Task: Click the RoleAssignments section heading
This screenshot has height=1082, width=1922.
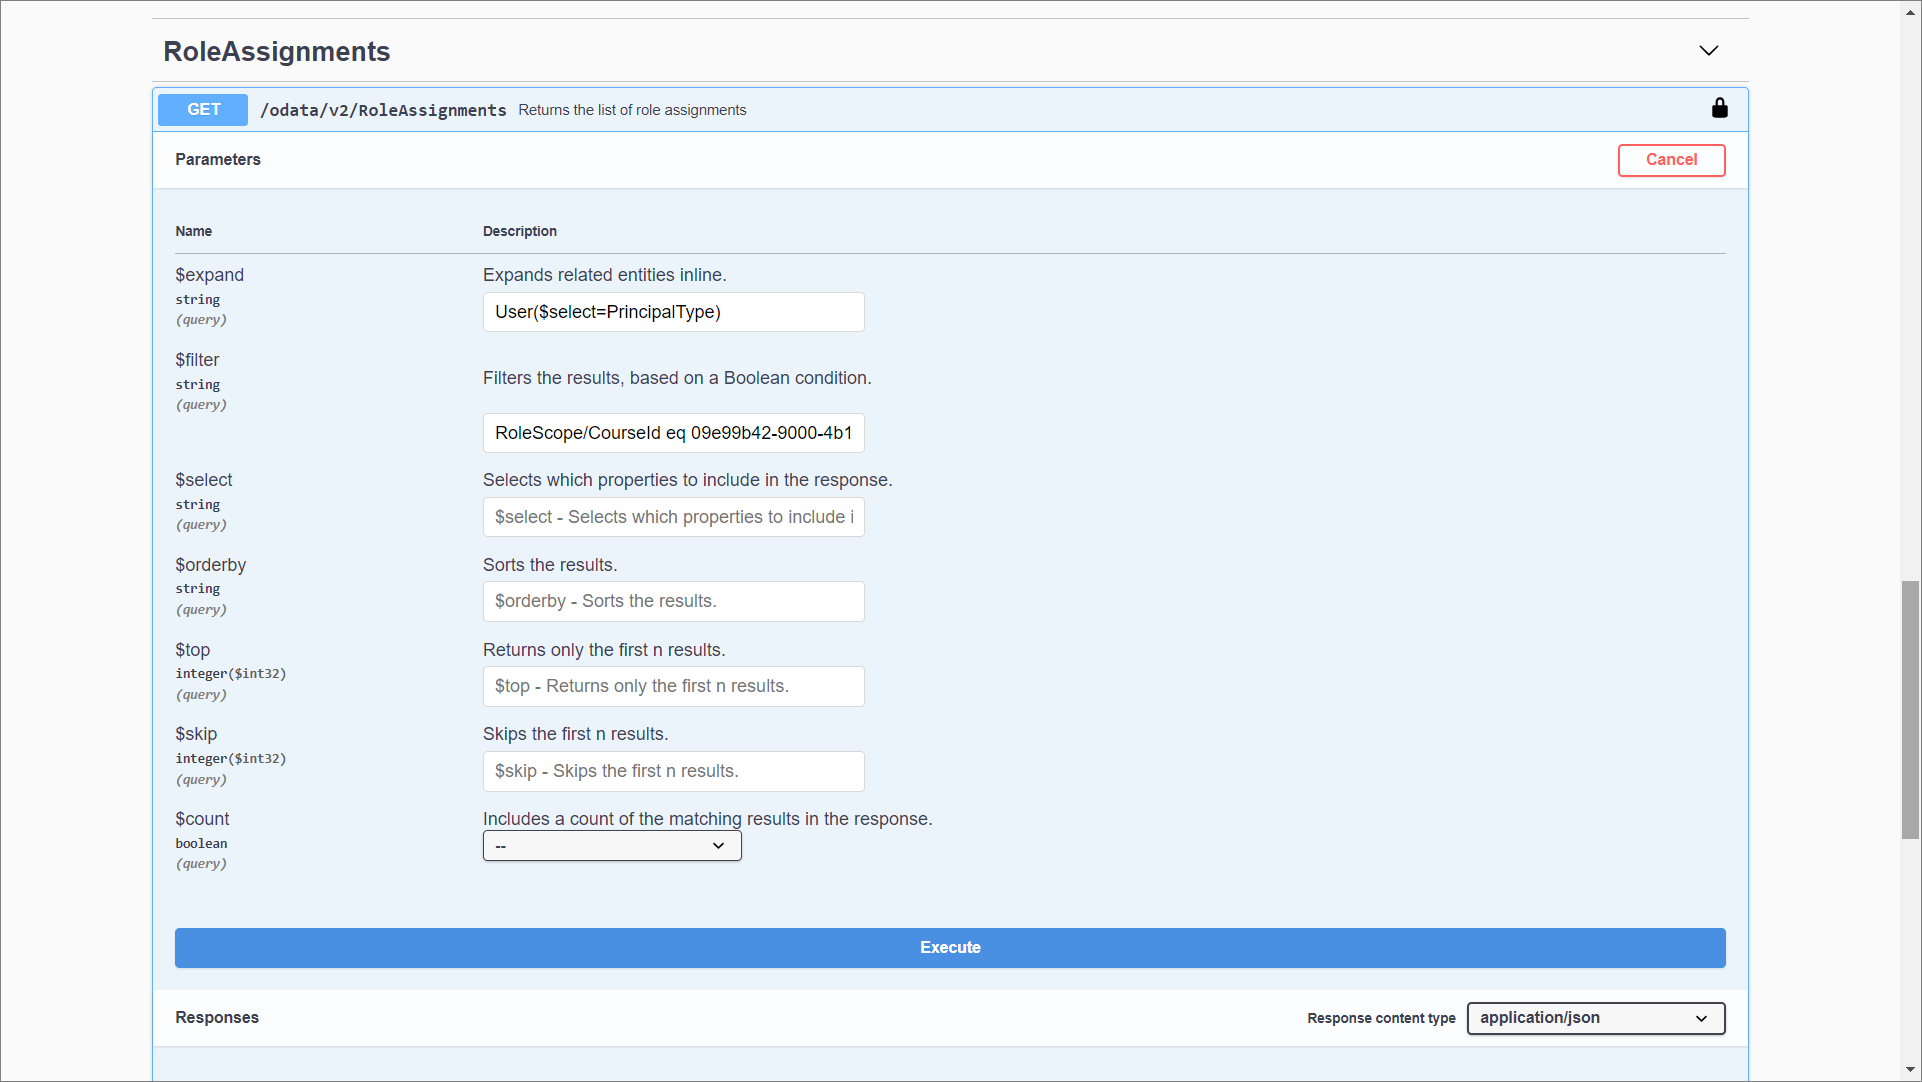Action: point(277,51)
